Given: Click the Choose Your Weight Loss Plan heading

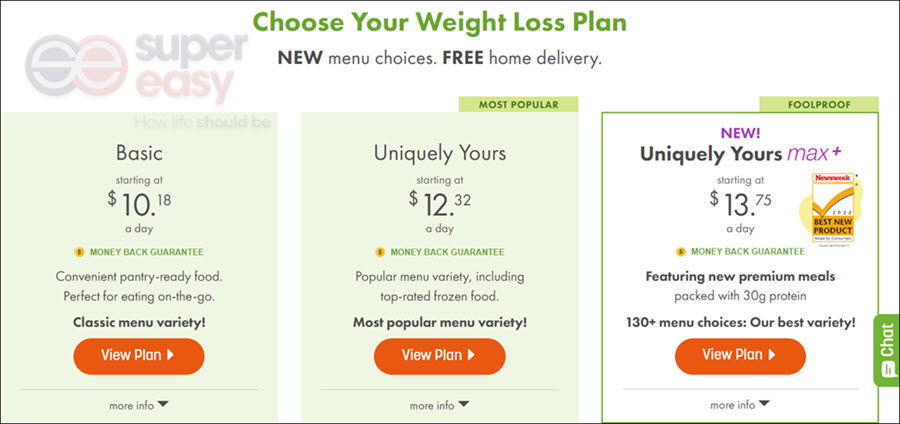Looking at the screenshot, I should [x=439, y=22].
